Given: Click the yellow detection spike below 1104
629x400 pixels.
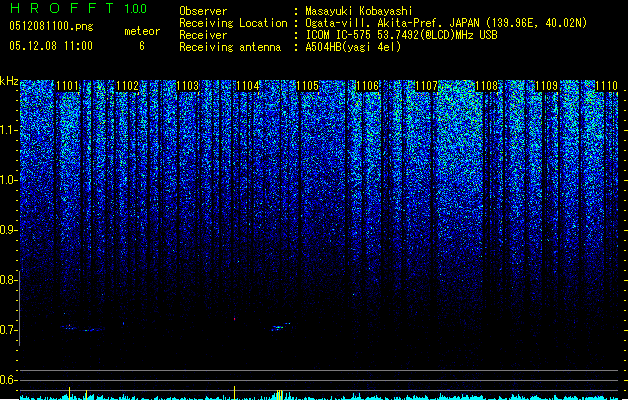Looking at the screenshot, I should click(x=235, y=392).
